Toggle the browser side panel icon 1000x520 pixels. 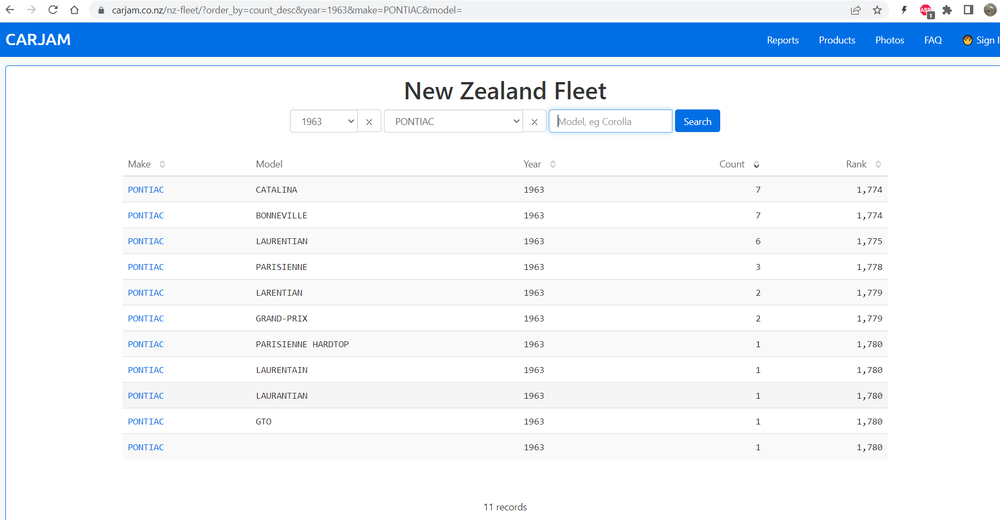click(968, 10)
